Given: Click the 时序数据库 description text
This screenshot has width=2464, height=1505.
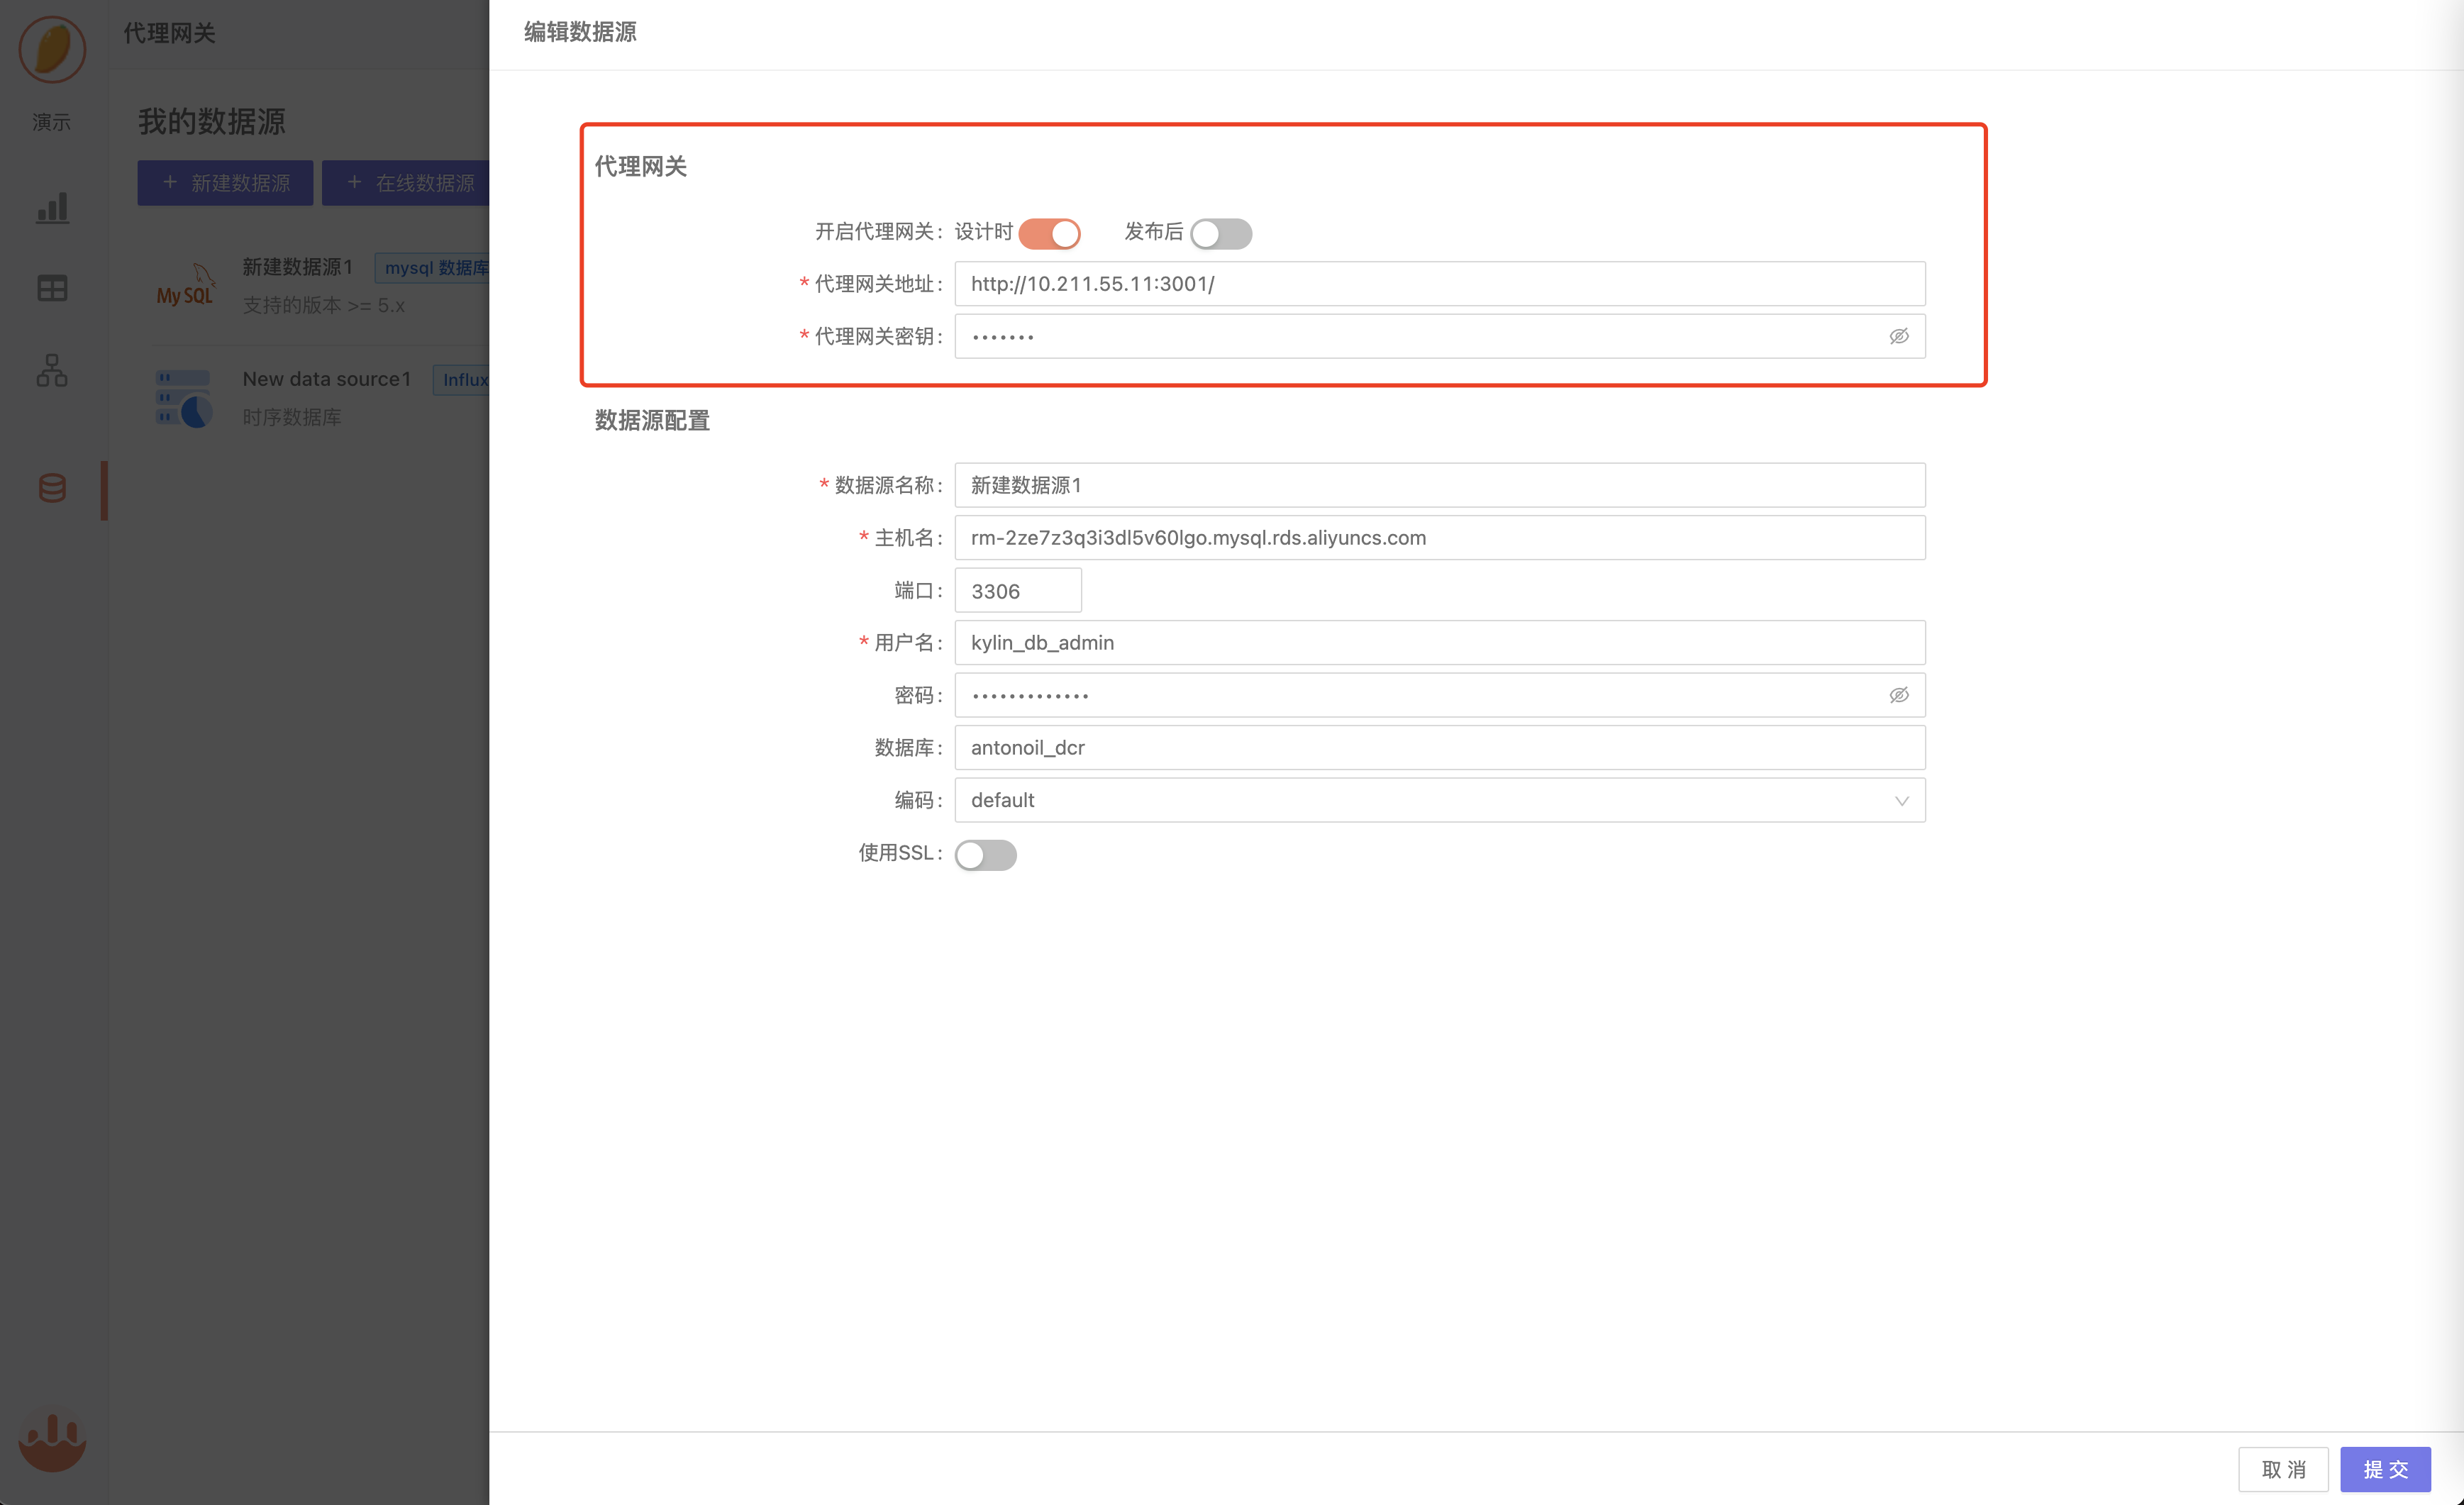Looking at the screenshot, I should 292,417.
